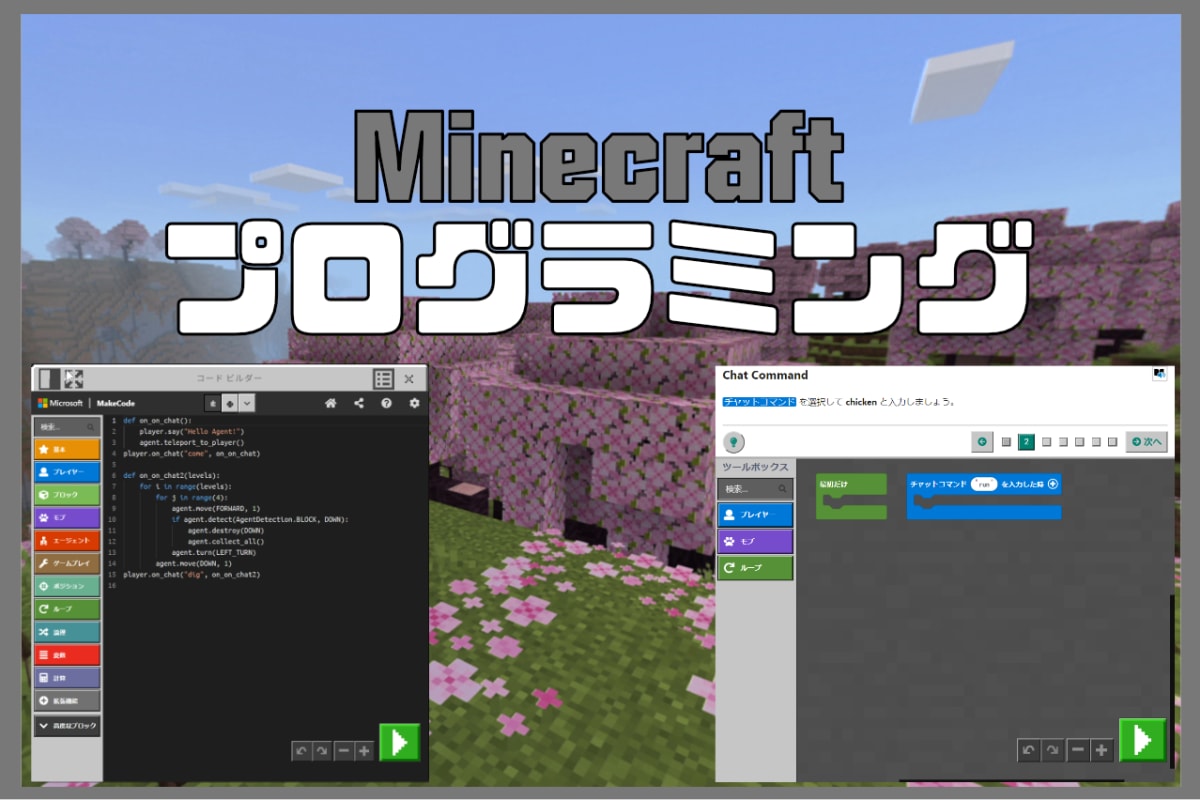Click the MakeCode home icon
The height and width of the screenshot is (800, 1200).
tap(332, 403)
